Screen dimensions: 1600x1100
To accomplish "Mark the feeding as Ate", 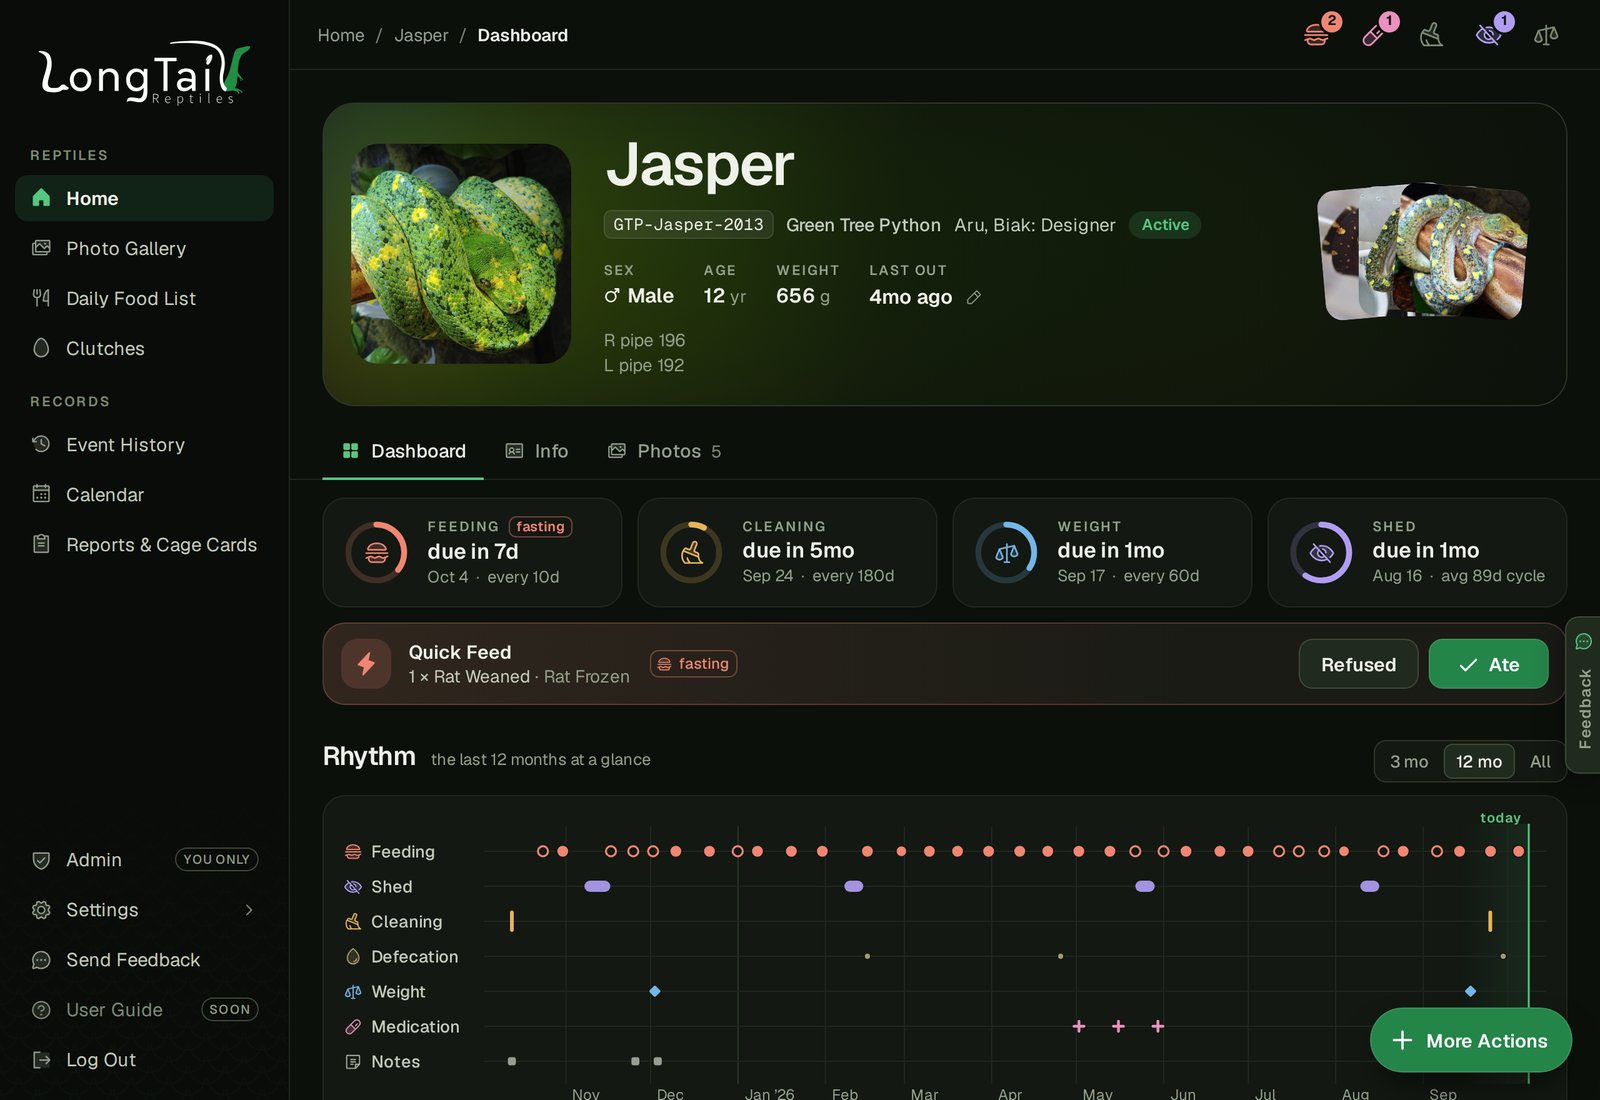I will tap(1488, 664).
